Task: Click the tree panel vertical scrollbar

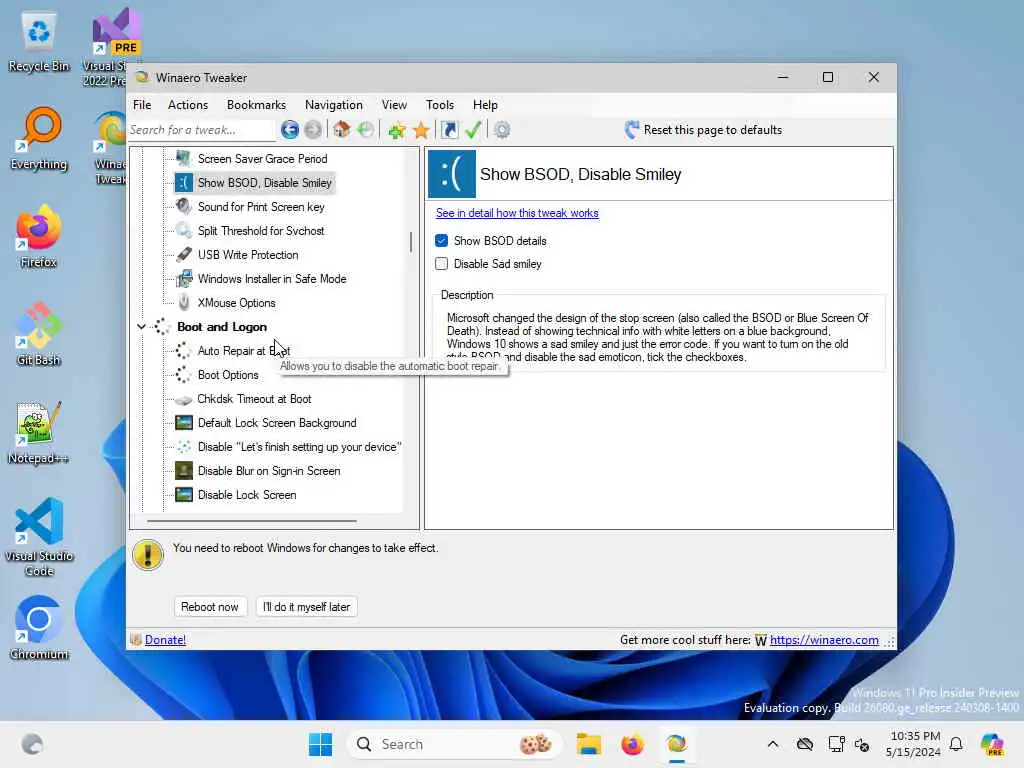Action: (x=411, y=242)
